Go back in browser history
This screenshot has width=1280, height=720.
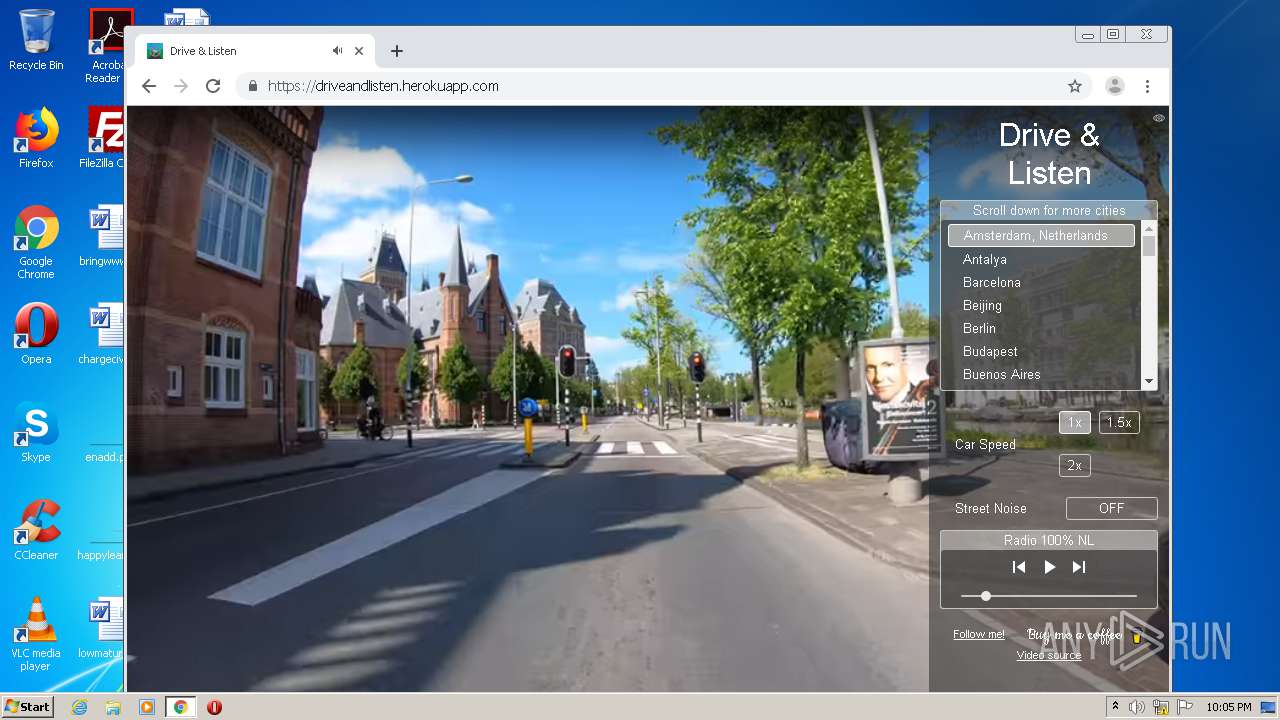pos(149,86)
